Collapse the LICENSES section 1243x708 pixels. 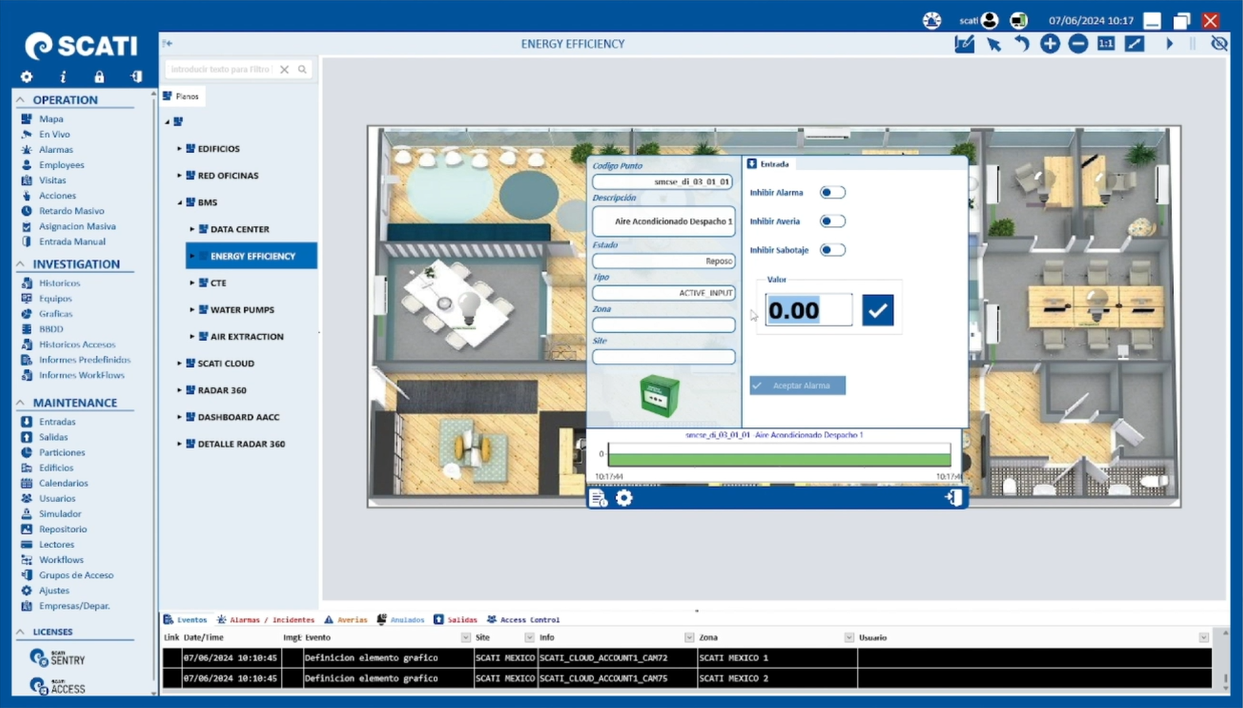pyautogui.click(x=20, y=632)
